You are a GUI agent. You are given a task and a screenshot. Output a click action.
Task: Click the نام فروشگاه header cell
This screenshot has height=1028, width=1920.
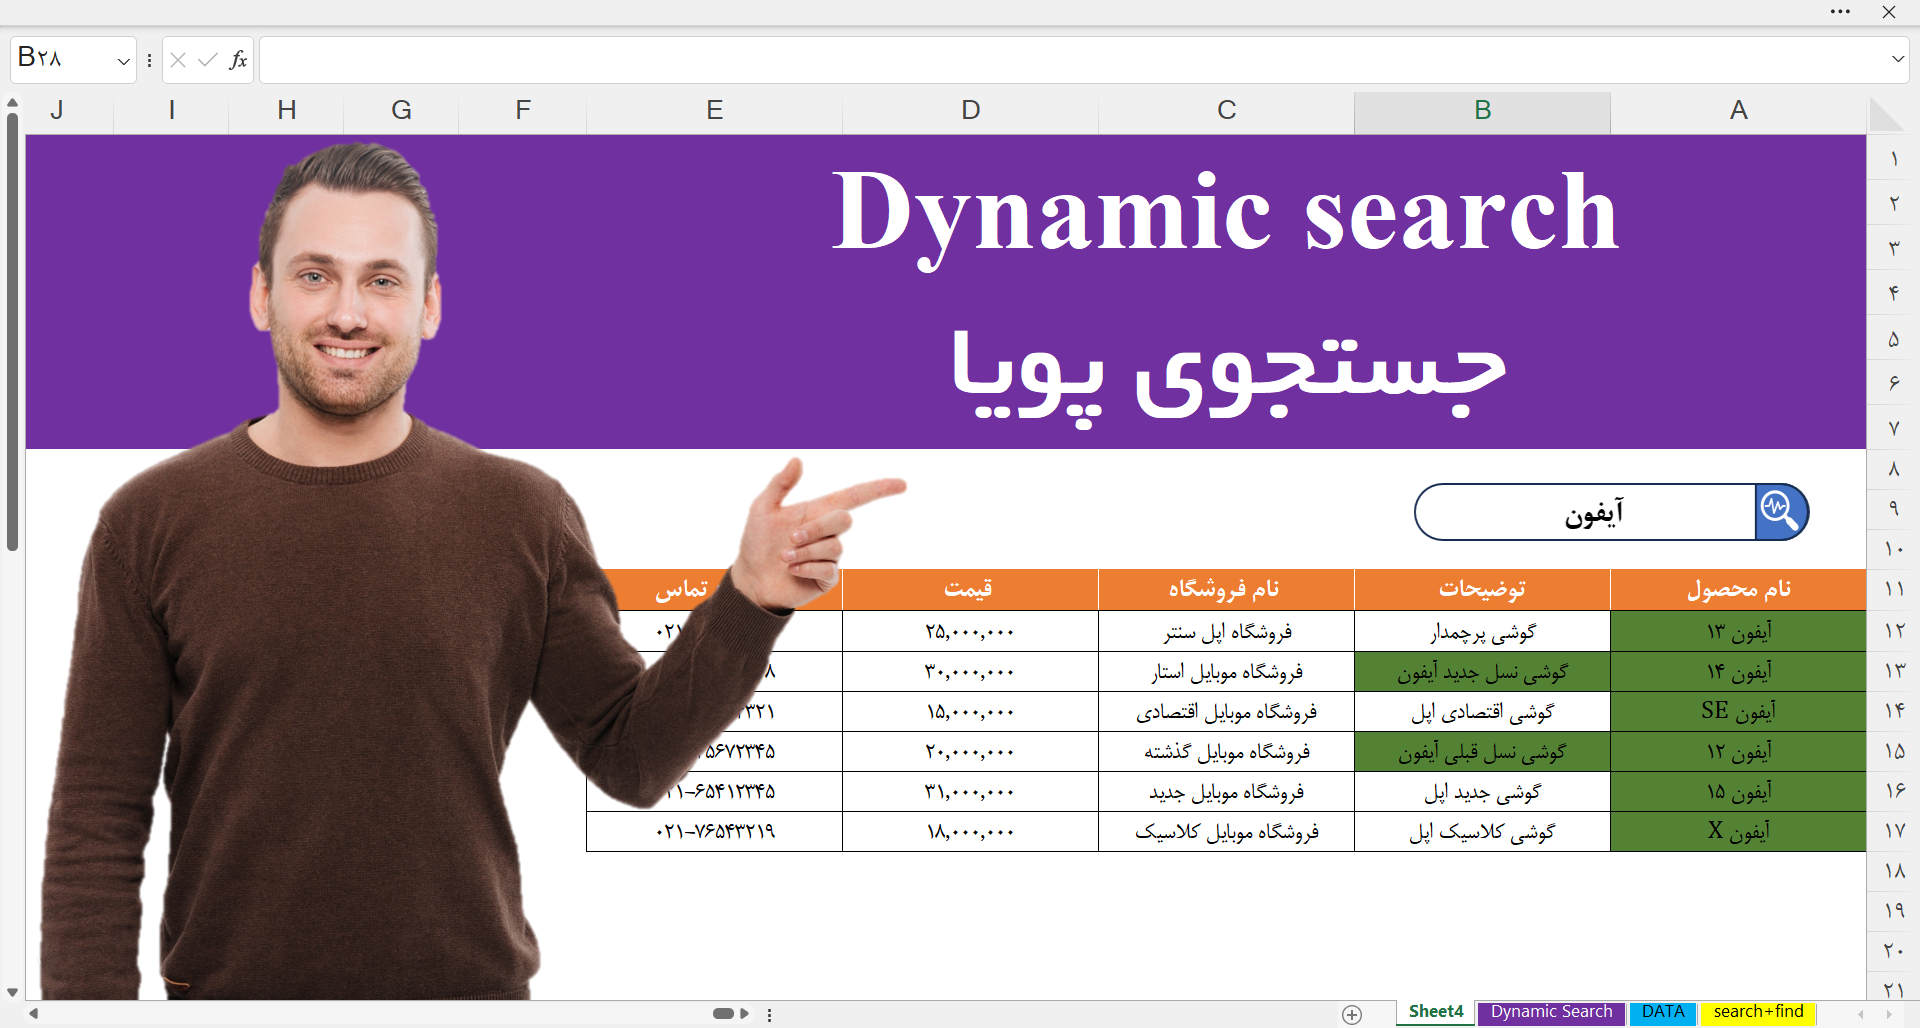[x=1226, y=590]
